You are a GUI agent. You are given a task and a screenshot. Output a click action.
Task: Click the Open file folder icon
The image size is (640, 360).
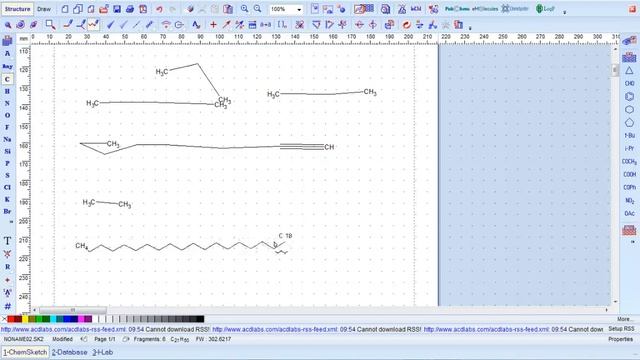pyautogui.click(x=104, y=9)
